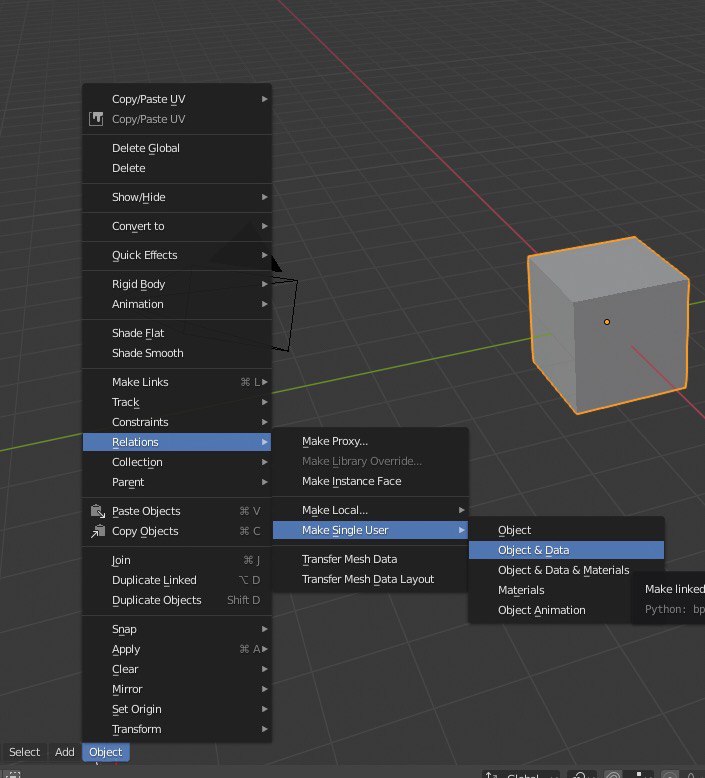
Task: Expand the Make Links submenu
Action: [x=177, y=382]
